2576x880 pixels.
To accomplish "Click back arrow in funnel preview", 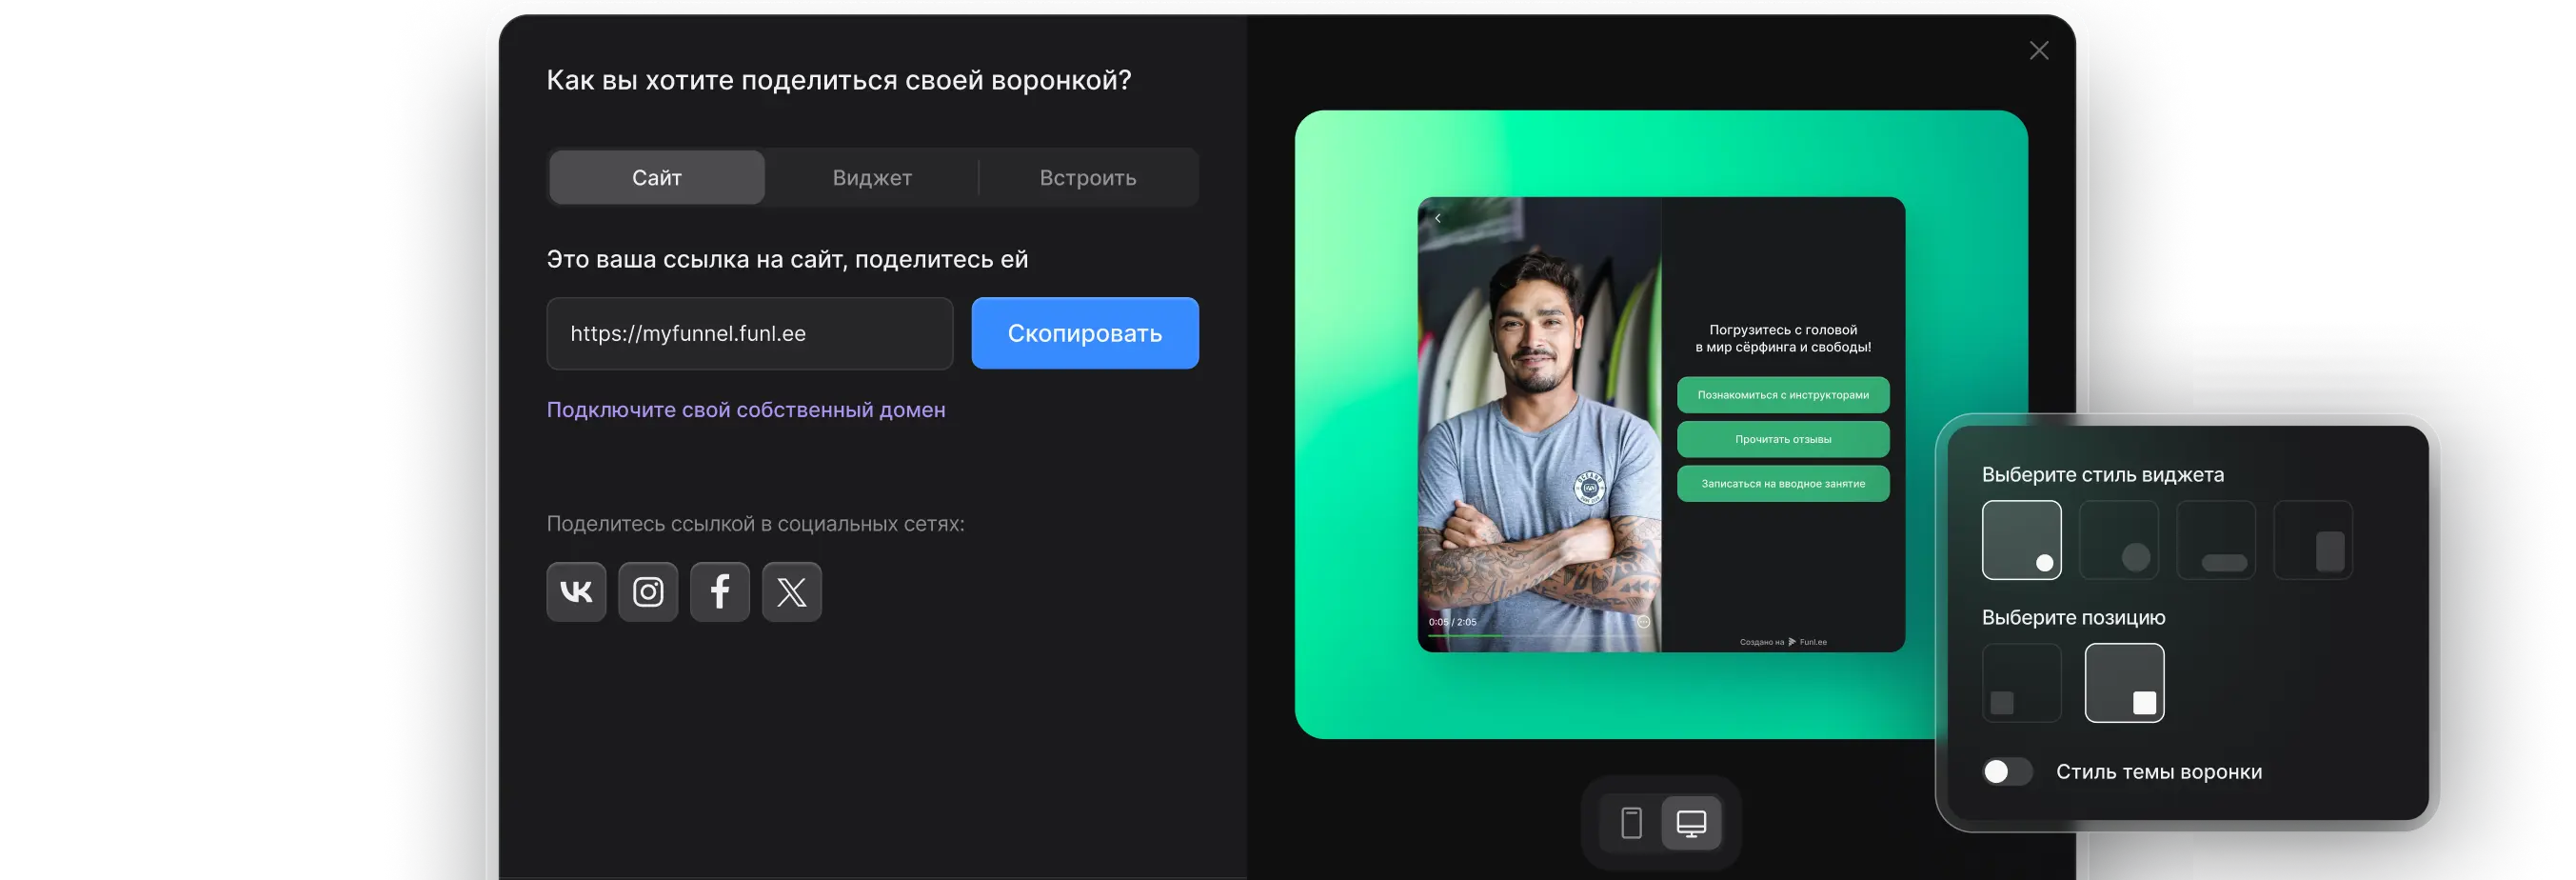I will (x=1438, y=218).
